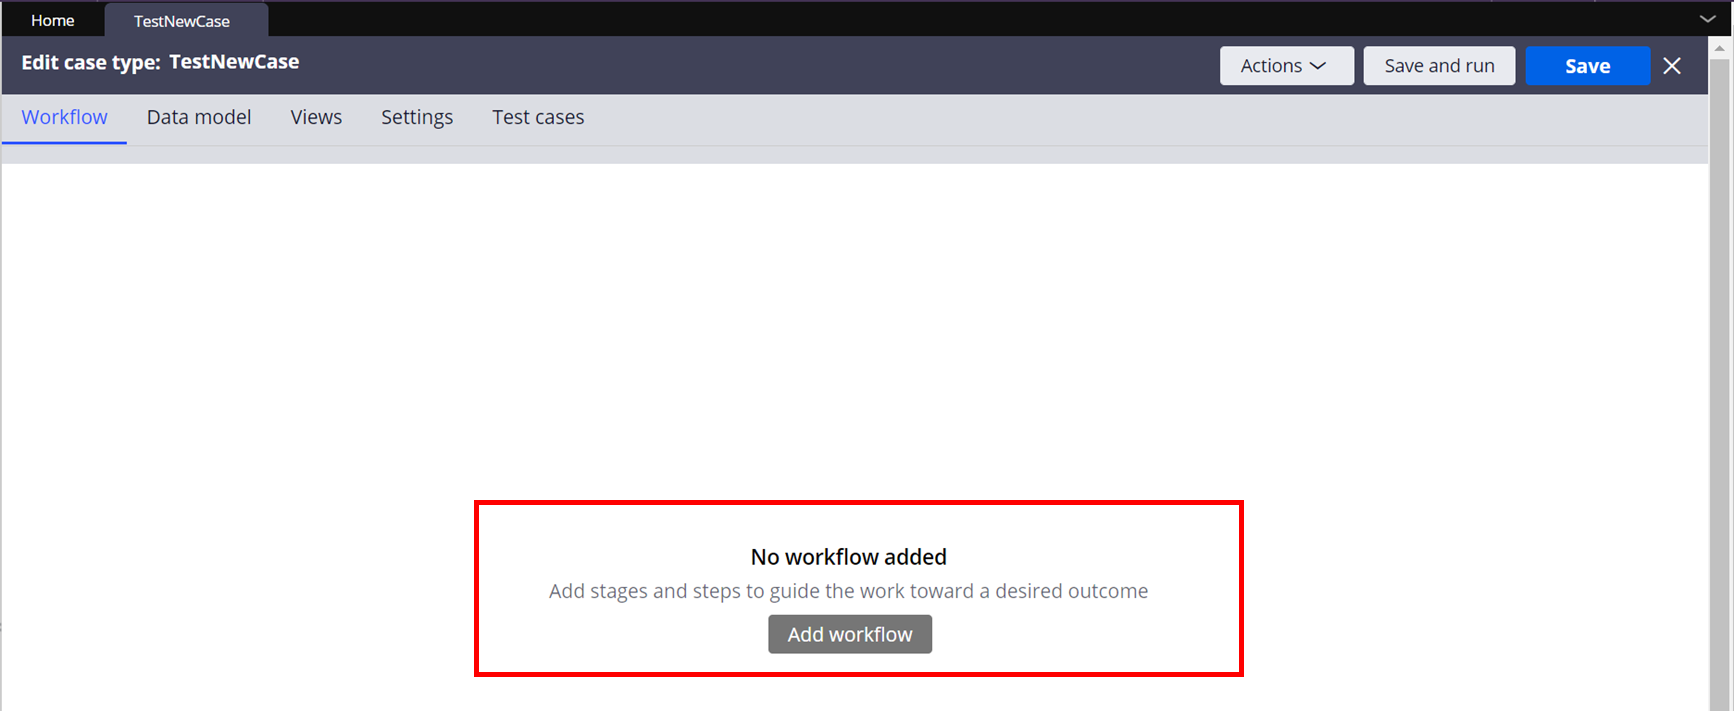The height and width of the screenshot is (711, 1734).
Task: Close the case type editor with X
Action: click(x=1672, y=66)
